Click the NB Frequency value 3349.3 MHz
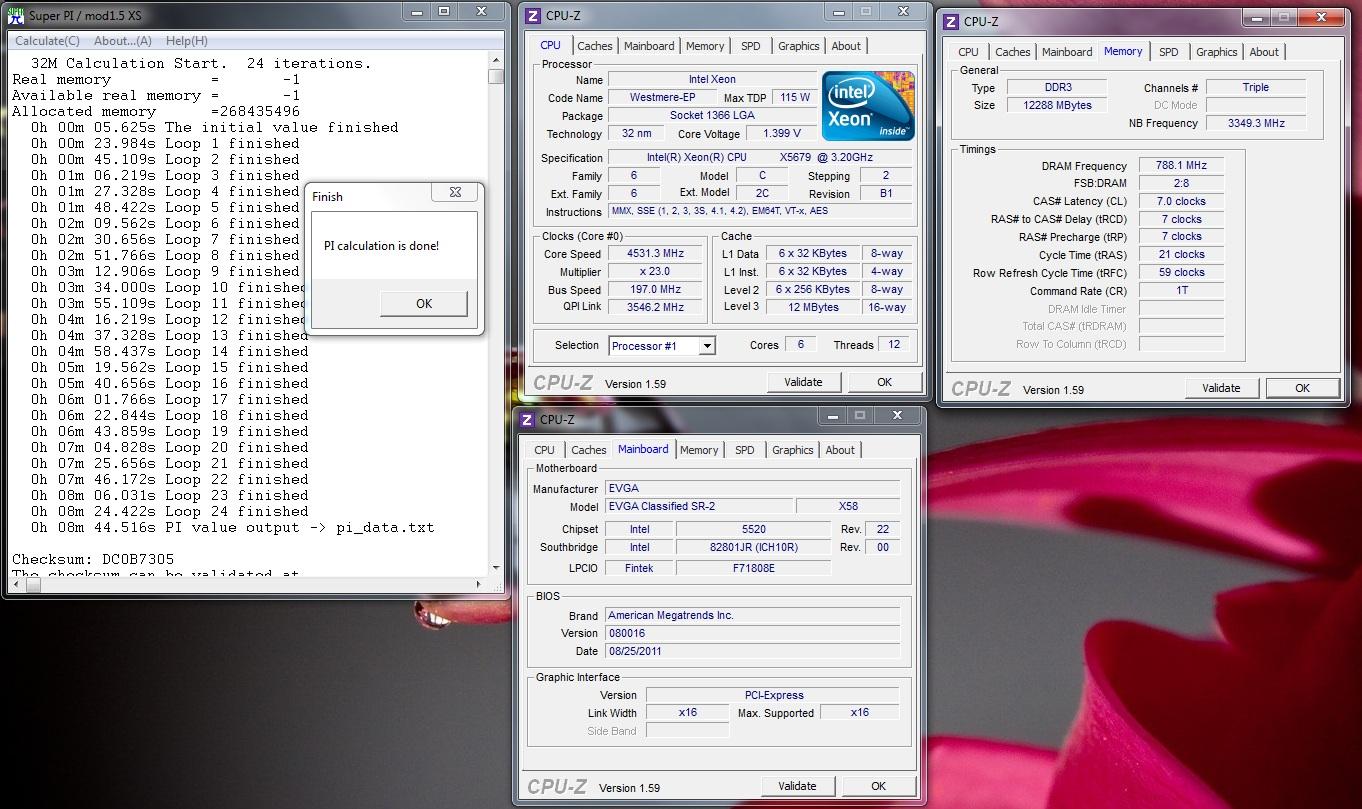Image resolution: width=1362 pixels, height=809 pixels. tap(1256, 123)
